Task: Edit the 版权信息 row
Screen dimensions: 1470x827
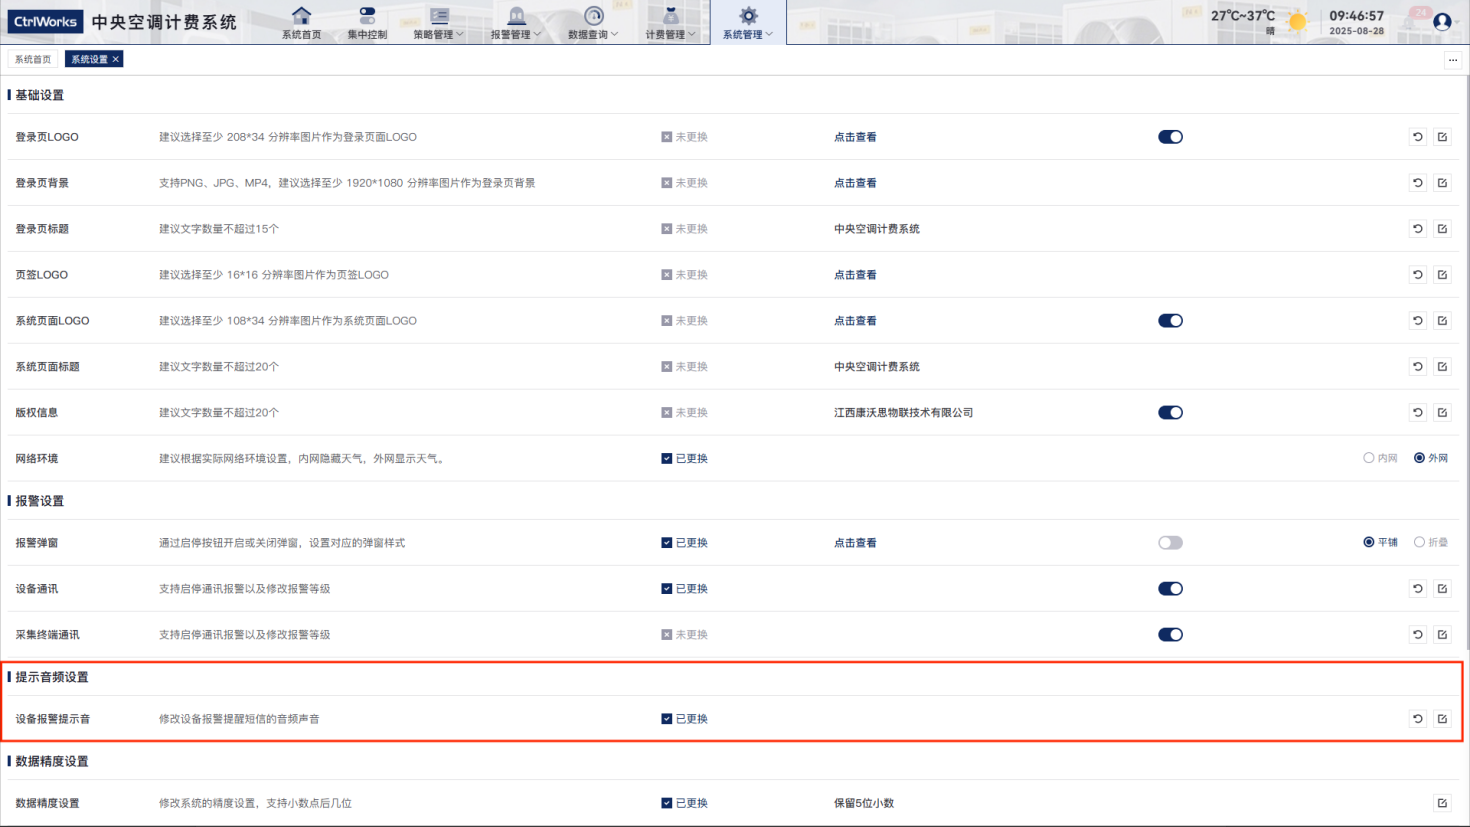Action: tap(1442, 413)
